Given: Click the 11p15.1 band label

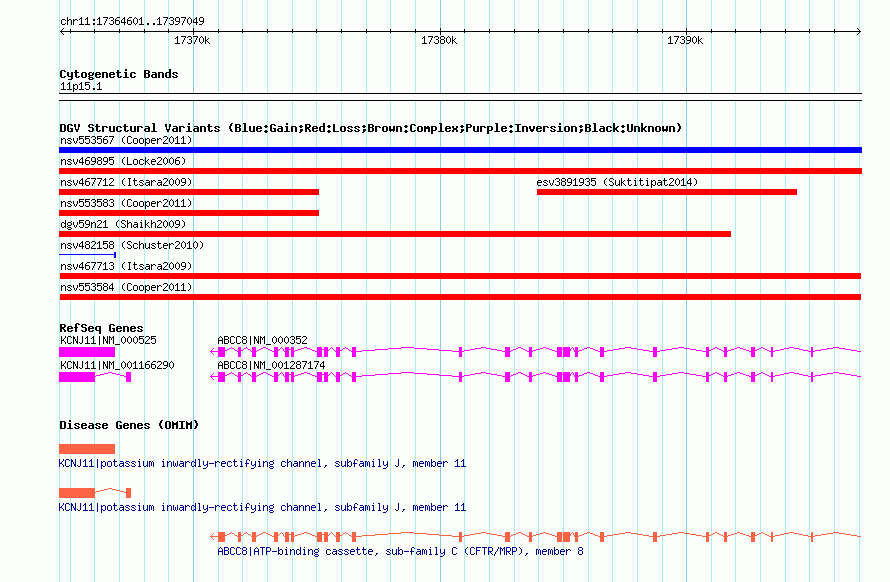Looking at the screenshot, I should (81, 86).
